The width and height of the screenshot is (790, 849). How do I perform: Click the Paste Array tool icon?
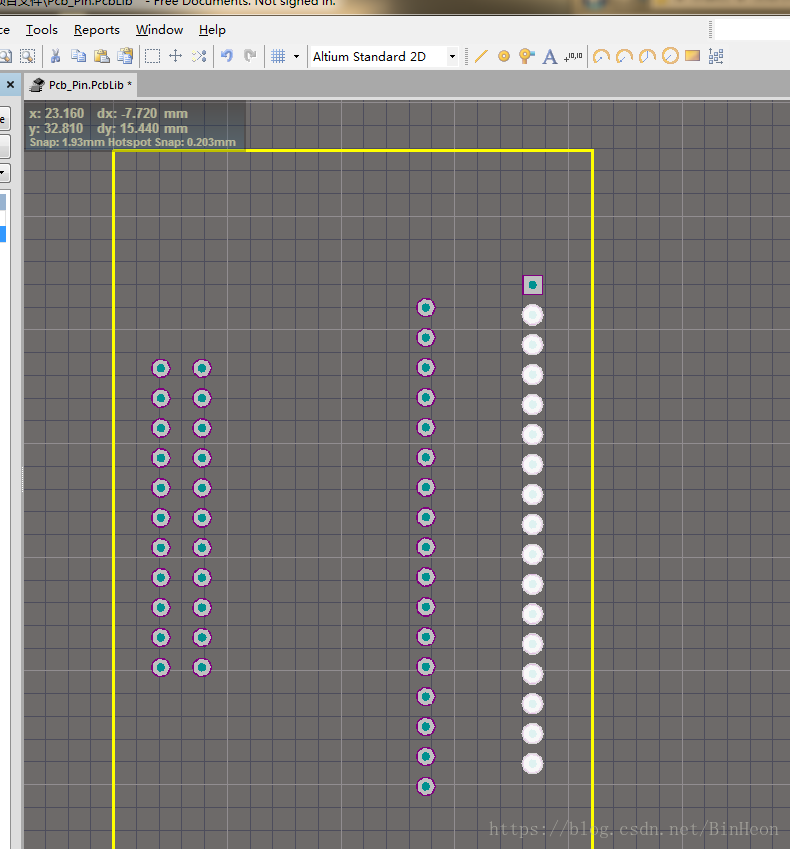(x=716, y=56)
